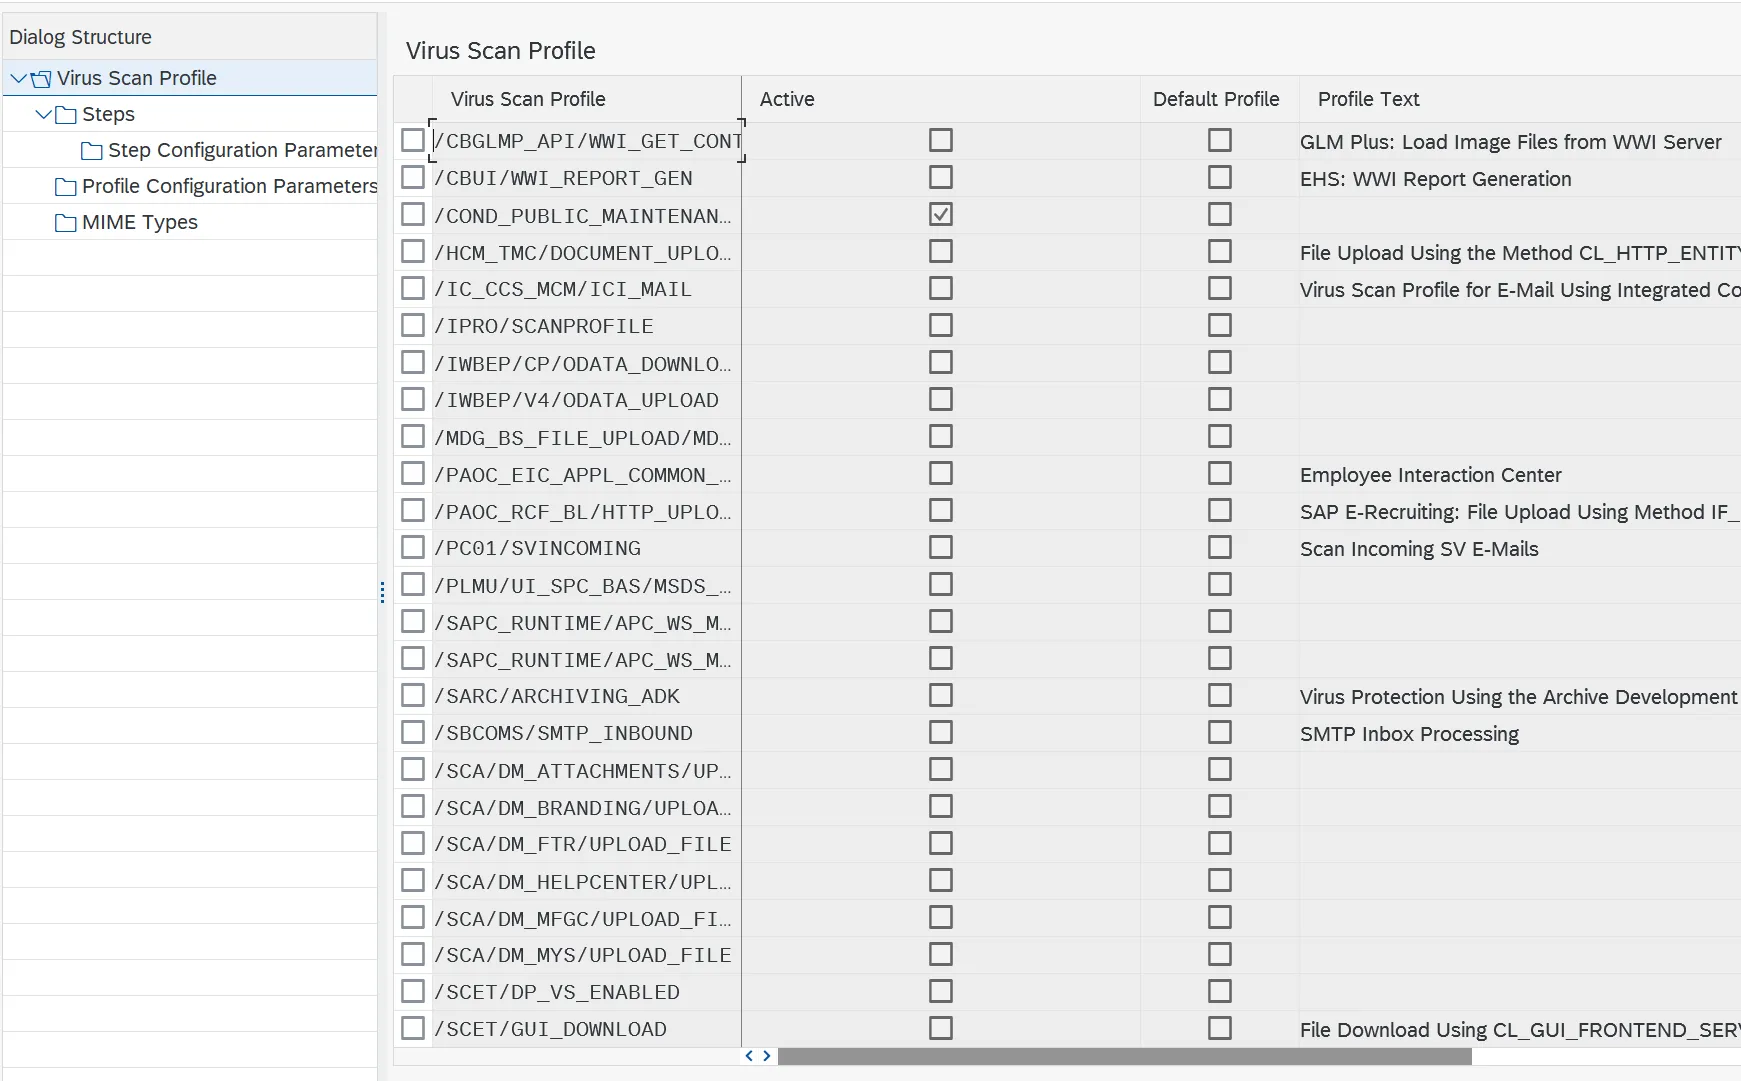Open MIME Types in dialog structure
This screenshot has height=1081, width=1741.
[x=139, y=222]
